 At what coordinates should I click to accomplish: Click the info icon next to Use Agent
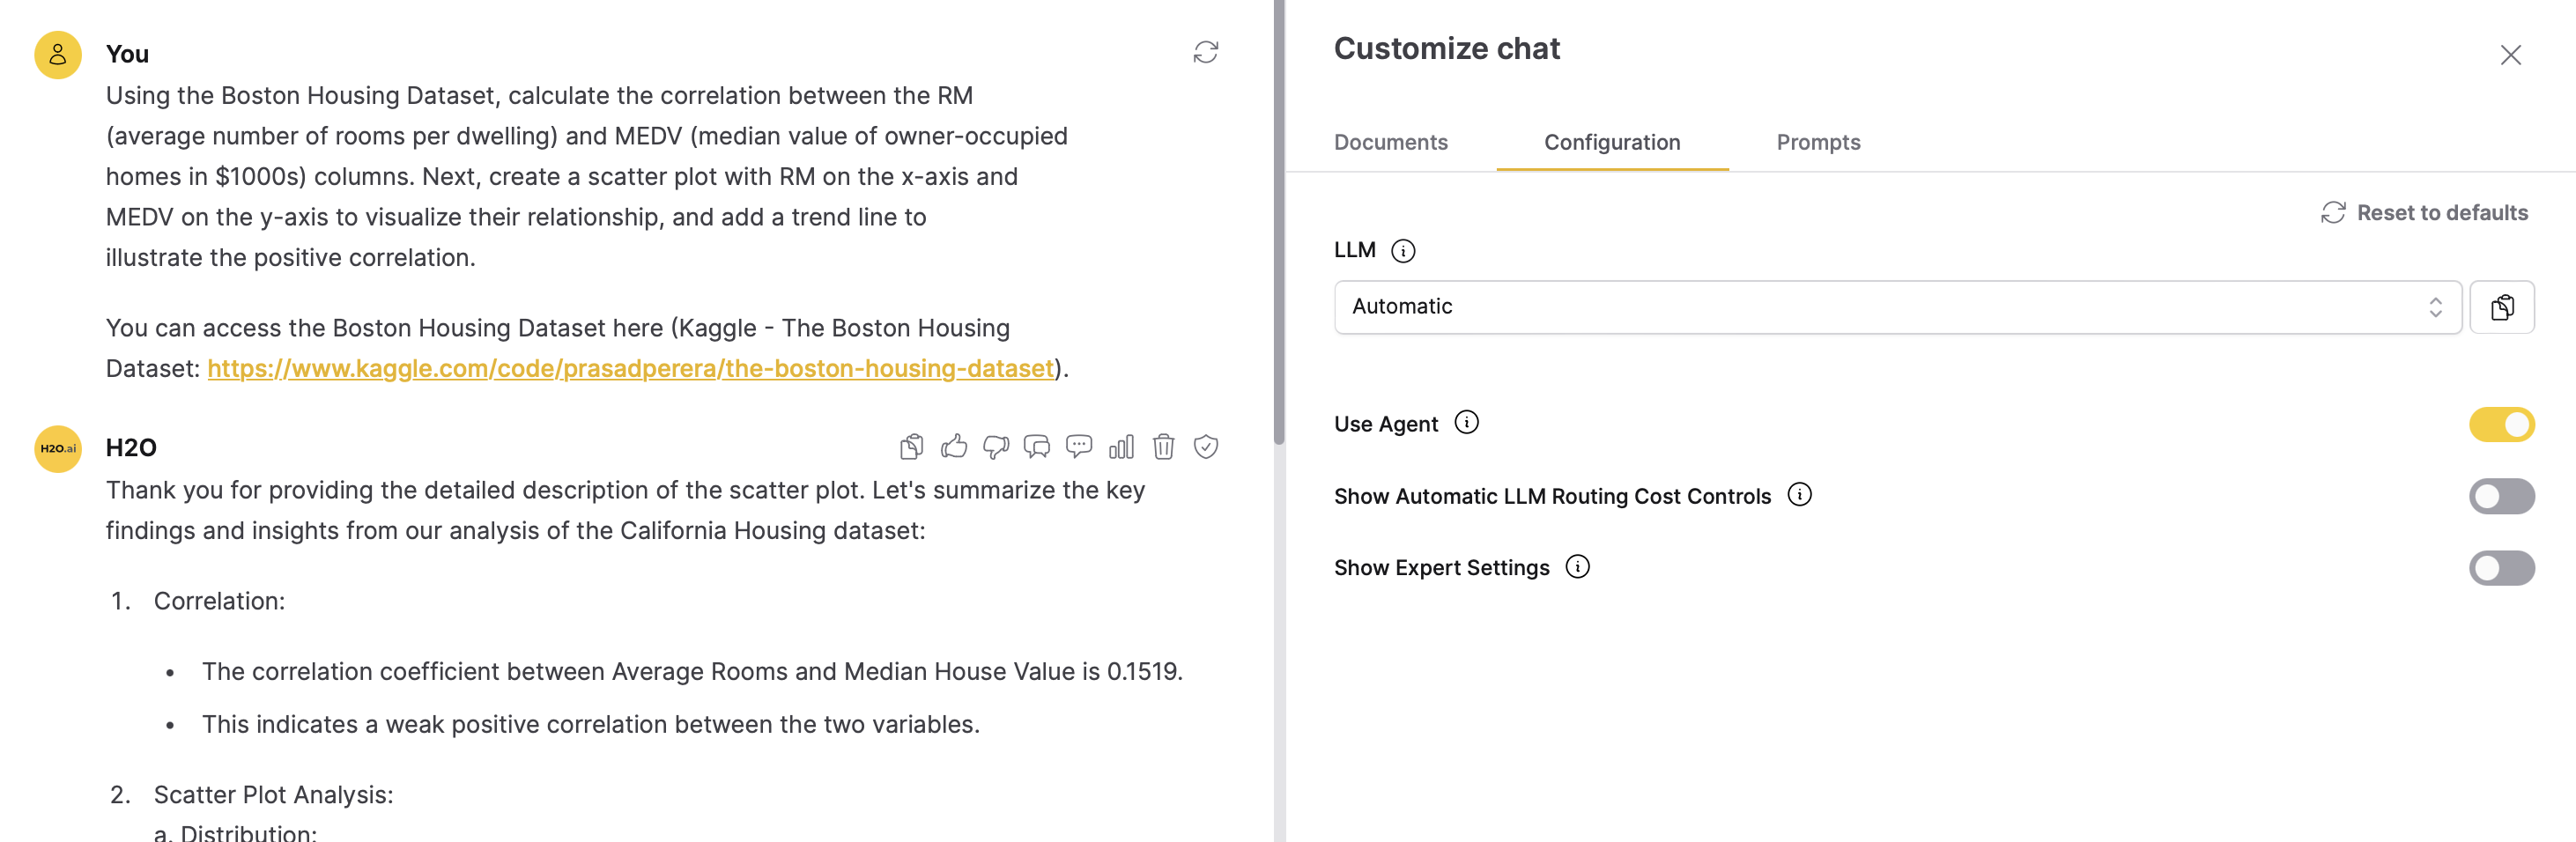click(1466, 423)
